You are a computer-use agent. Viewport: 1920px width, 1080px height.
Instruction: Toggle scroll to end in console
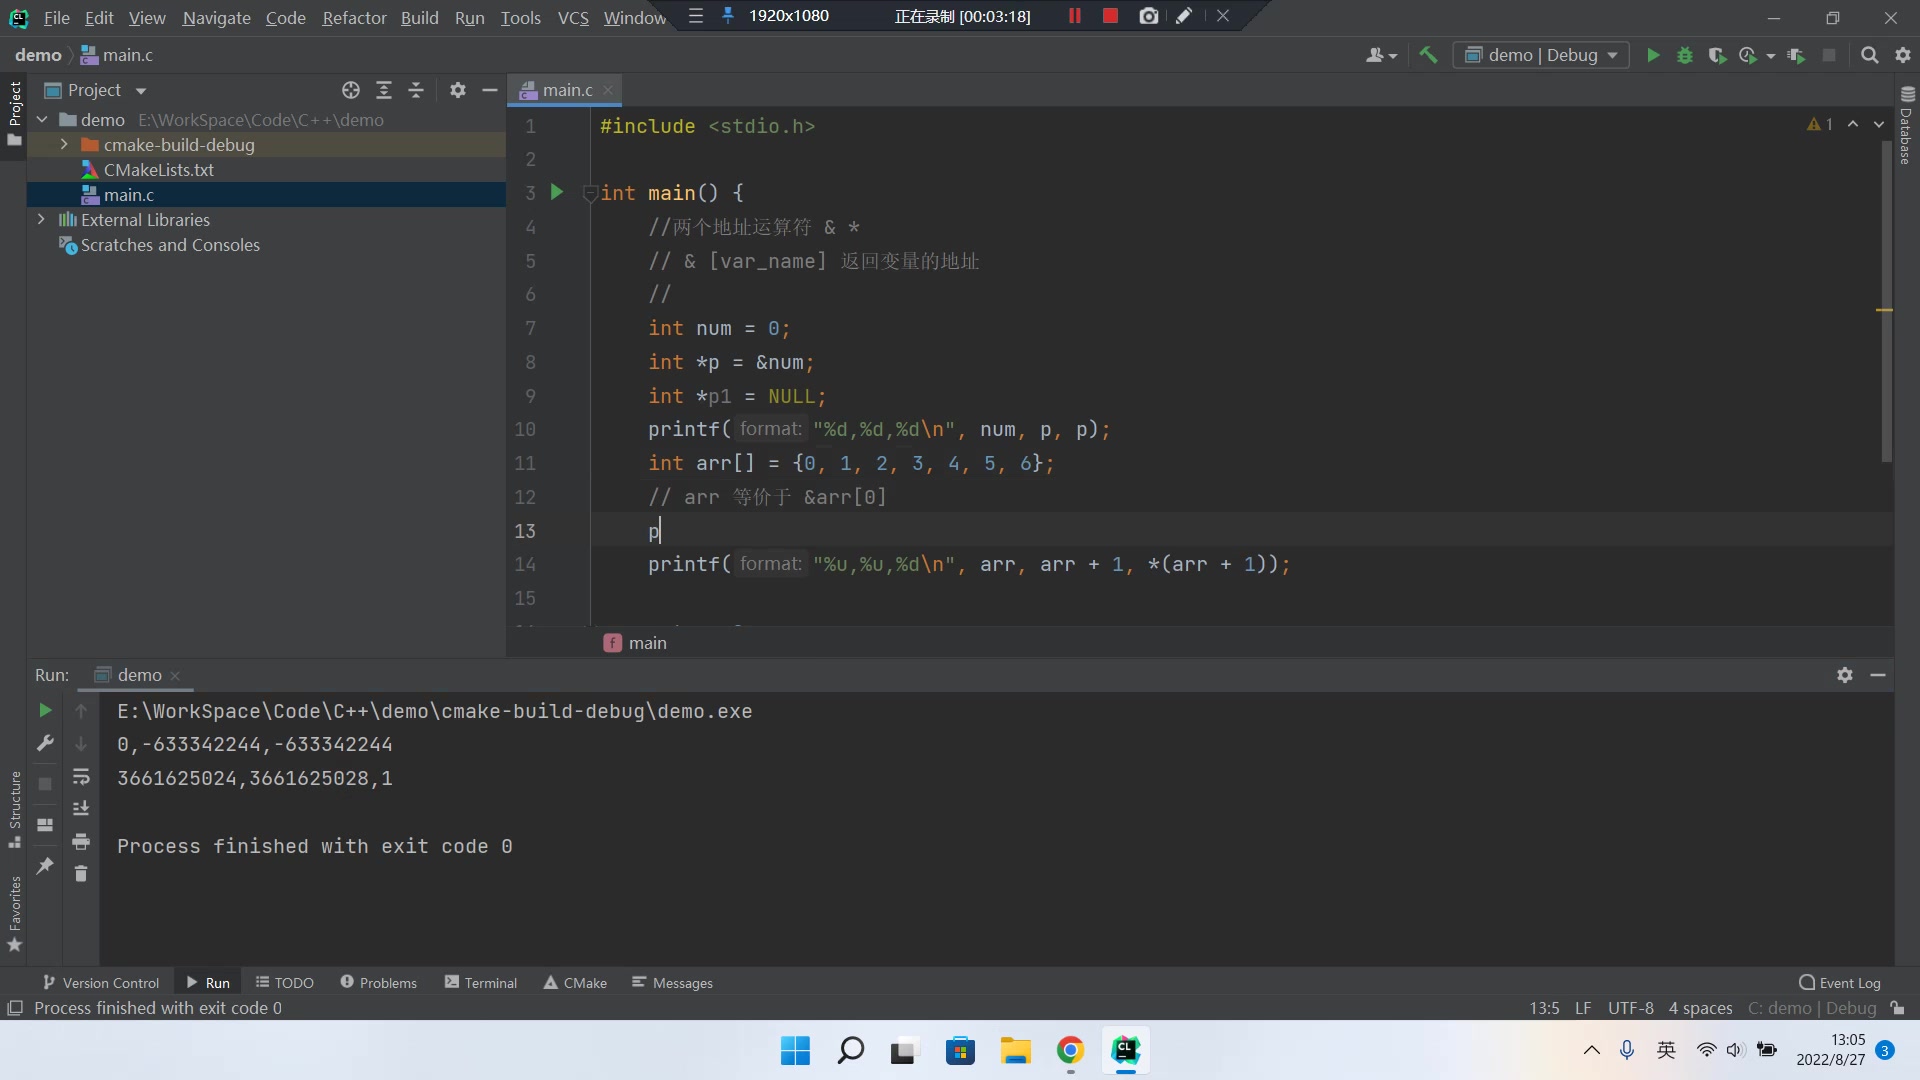[x=81, y=809]
